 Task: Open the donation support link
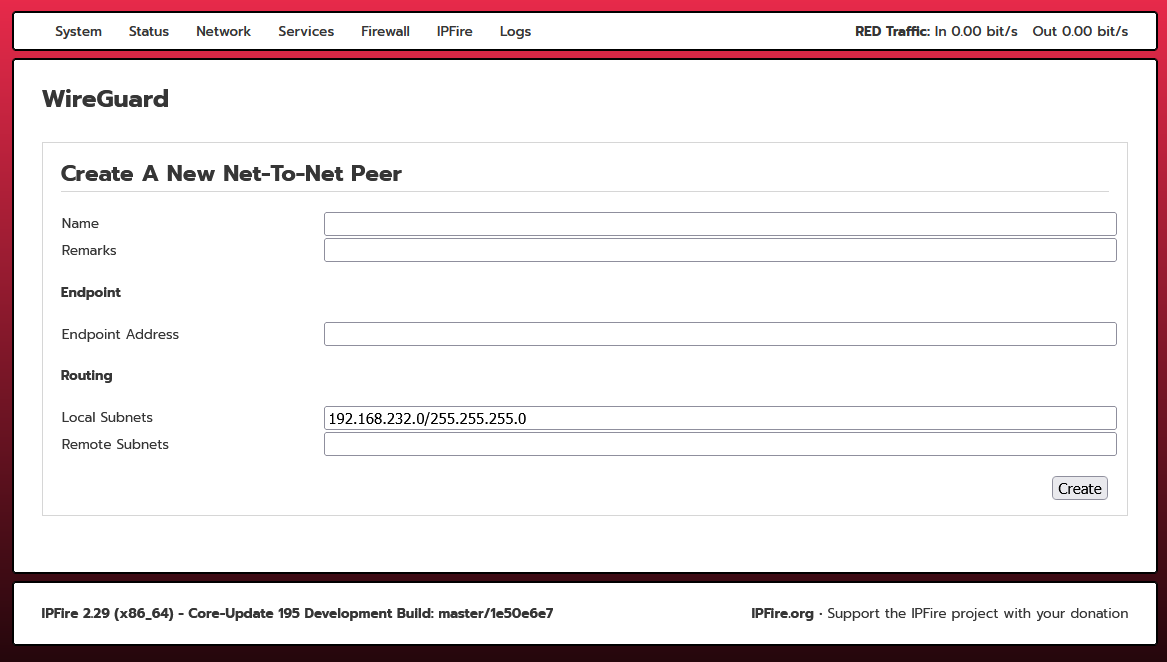coord(978,614)
